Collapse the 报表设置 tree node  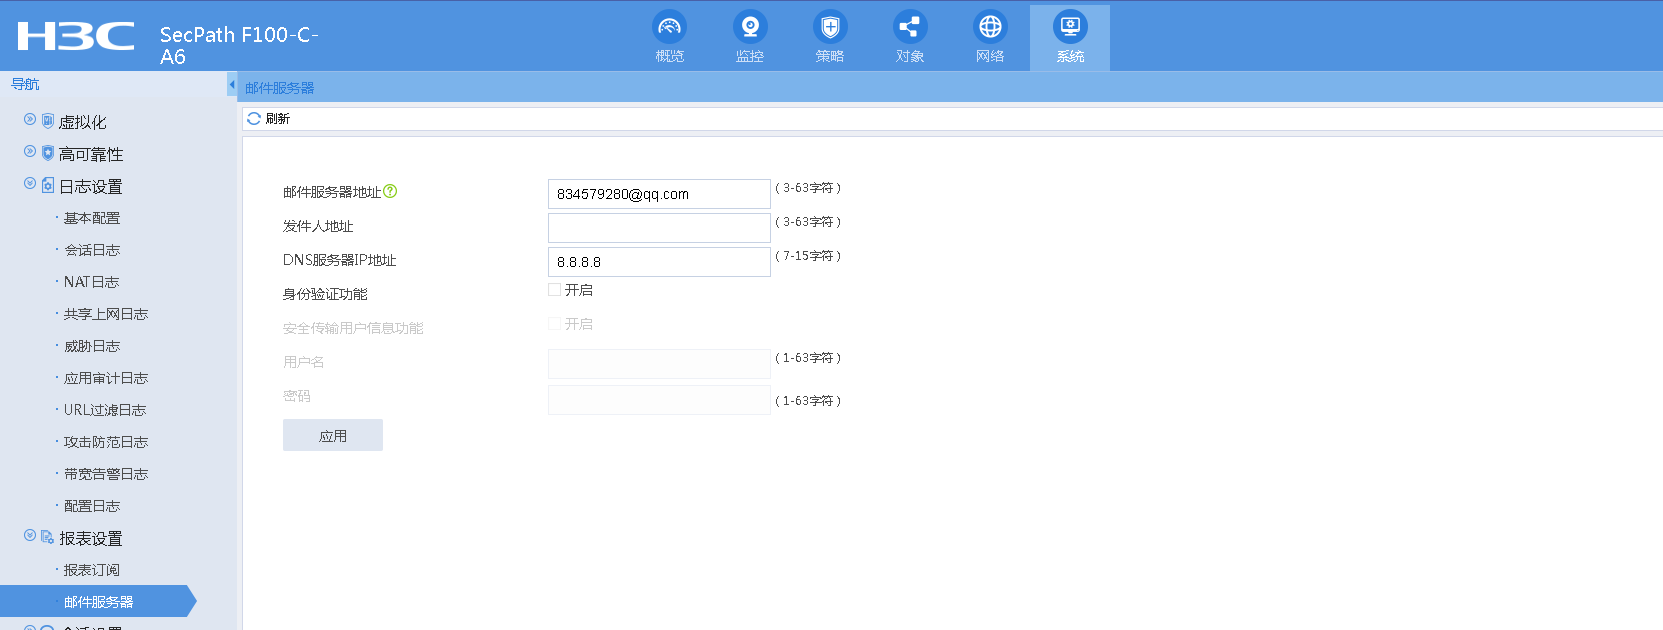pyautogui.click(x=30, y=535)
